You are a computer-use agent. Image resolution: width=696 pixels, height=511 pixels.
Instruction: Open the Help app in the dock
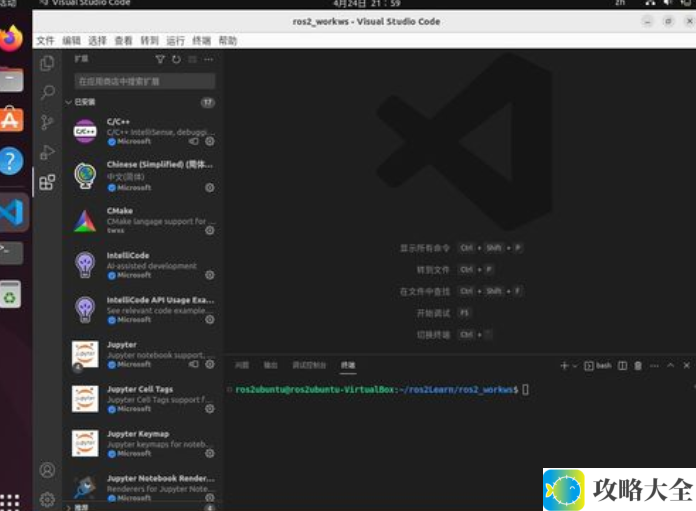(12, 161)
